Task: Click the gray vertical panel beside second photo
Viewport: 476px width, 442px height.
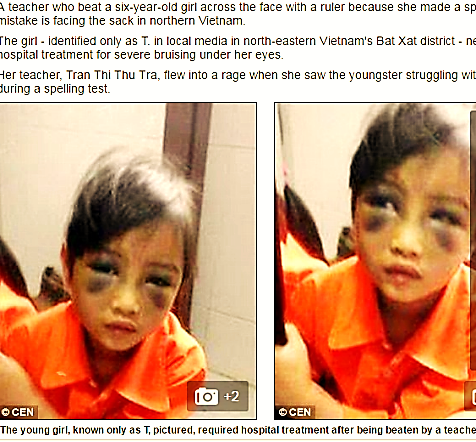Action: [473, 240]
